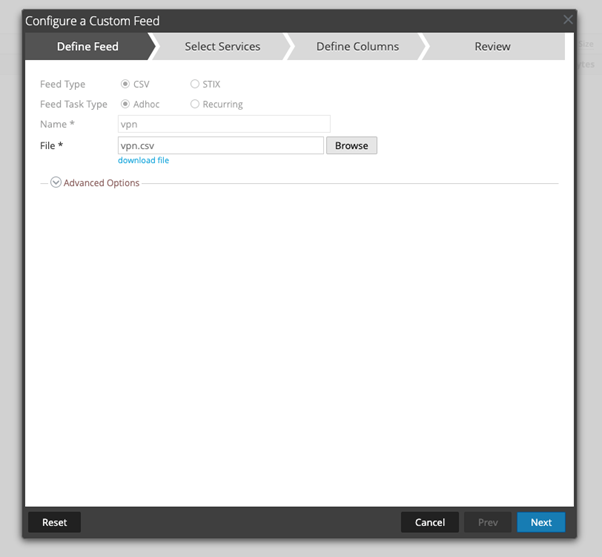
Task: Go to the Select Services step
Action: 223,46
